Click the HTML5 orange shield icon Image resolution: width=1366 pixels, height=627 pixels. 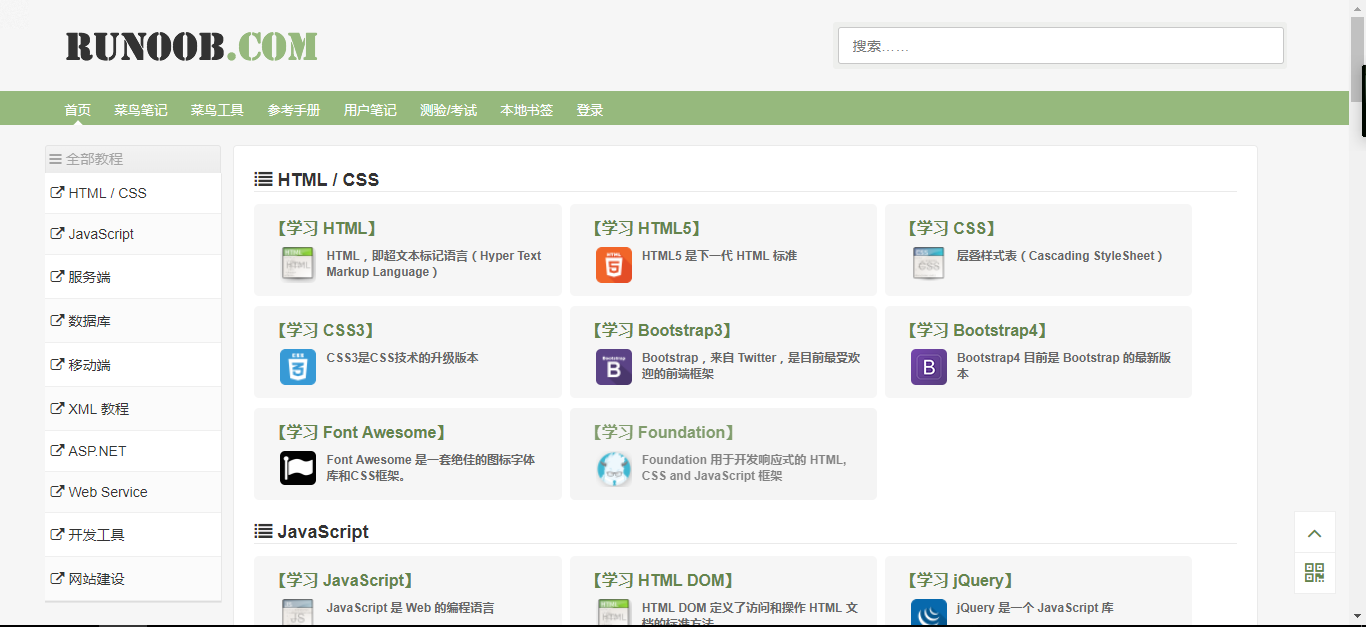613,265
